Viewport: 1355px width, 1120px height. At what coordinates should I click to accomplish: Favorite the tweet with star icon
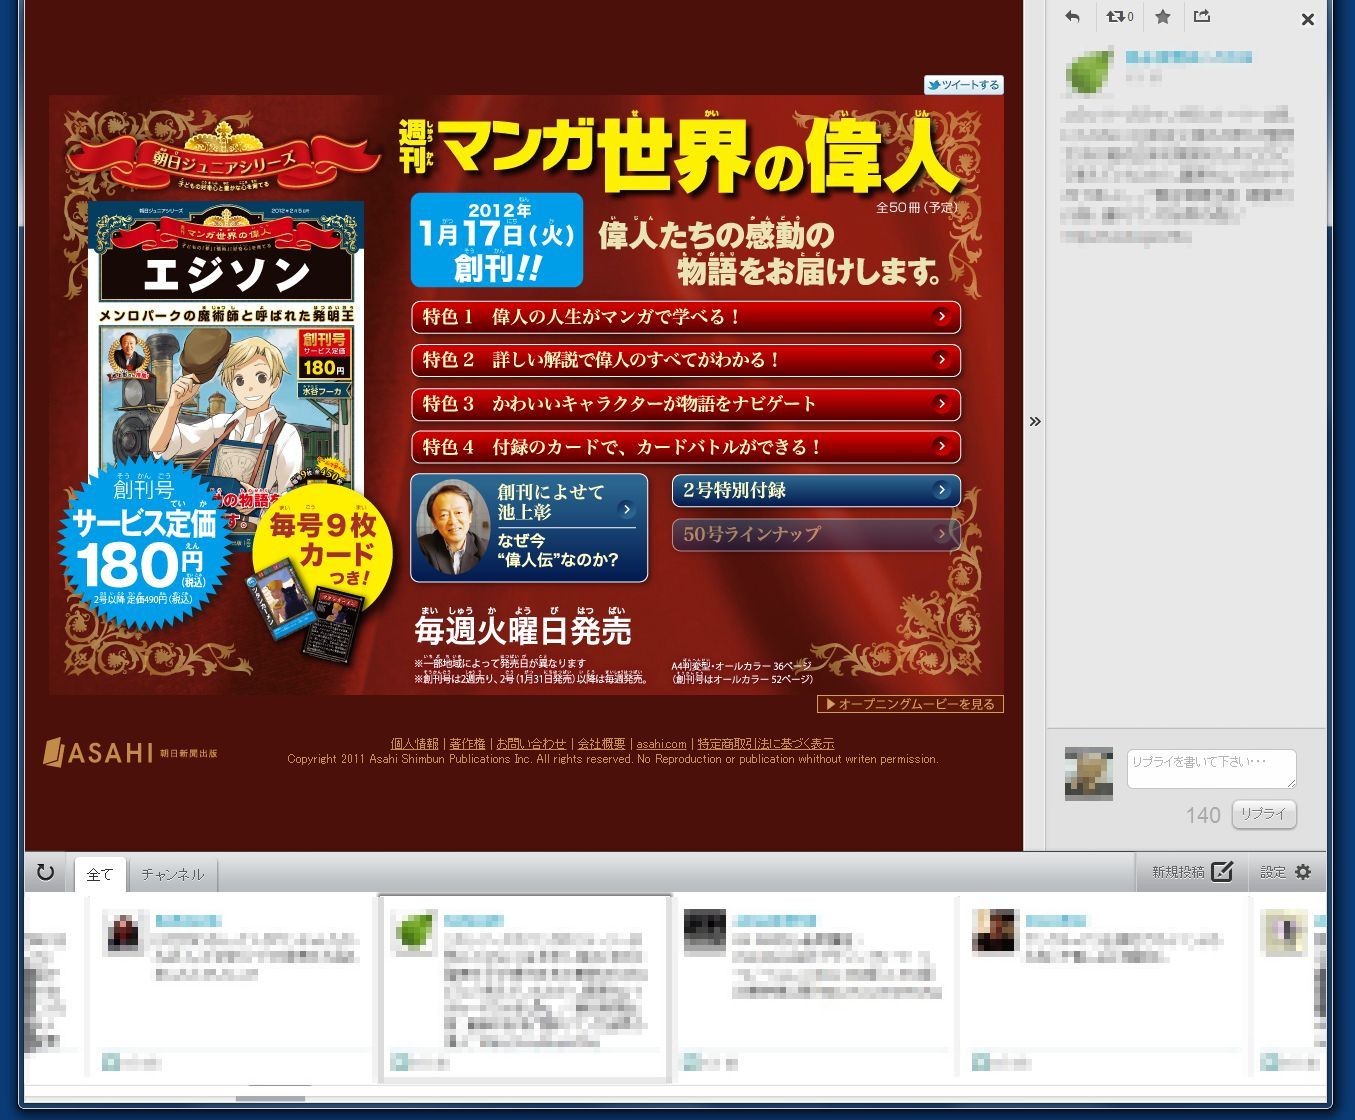tap(1163, 16)
